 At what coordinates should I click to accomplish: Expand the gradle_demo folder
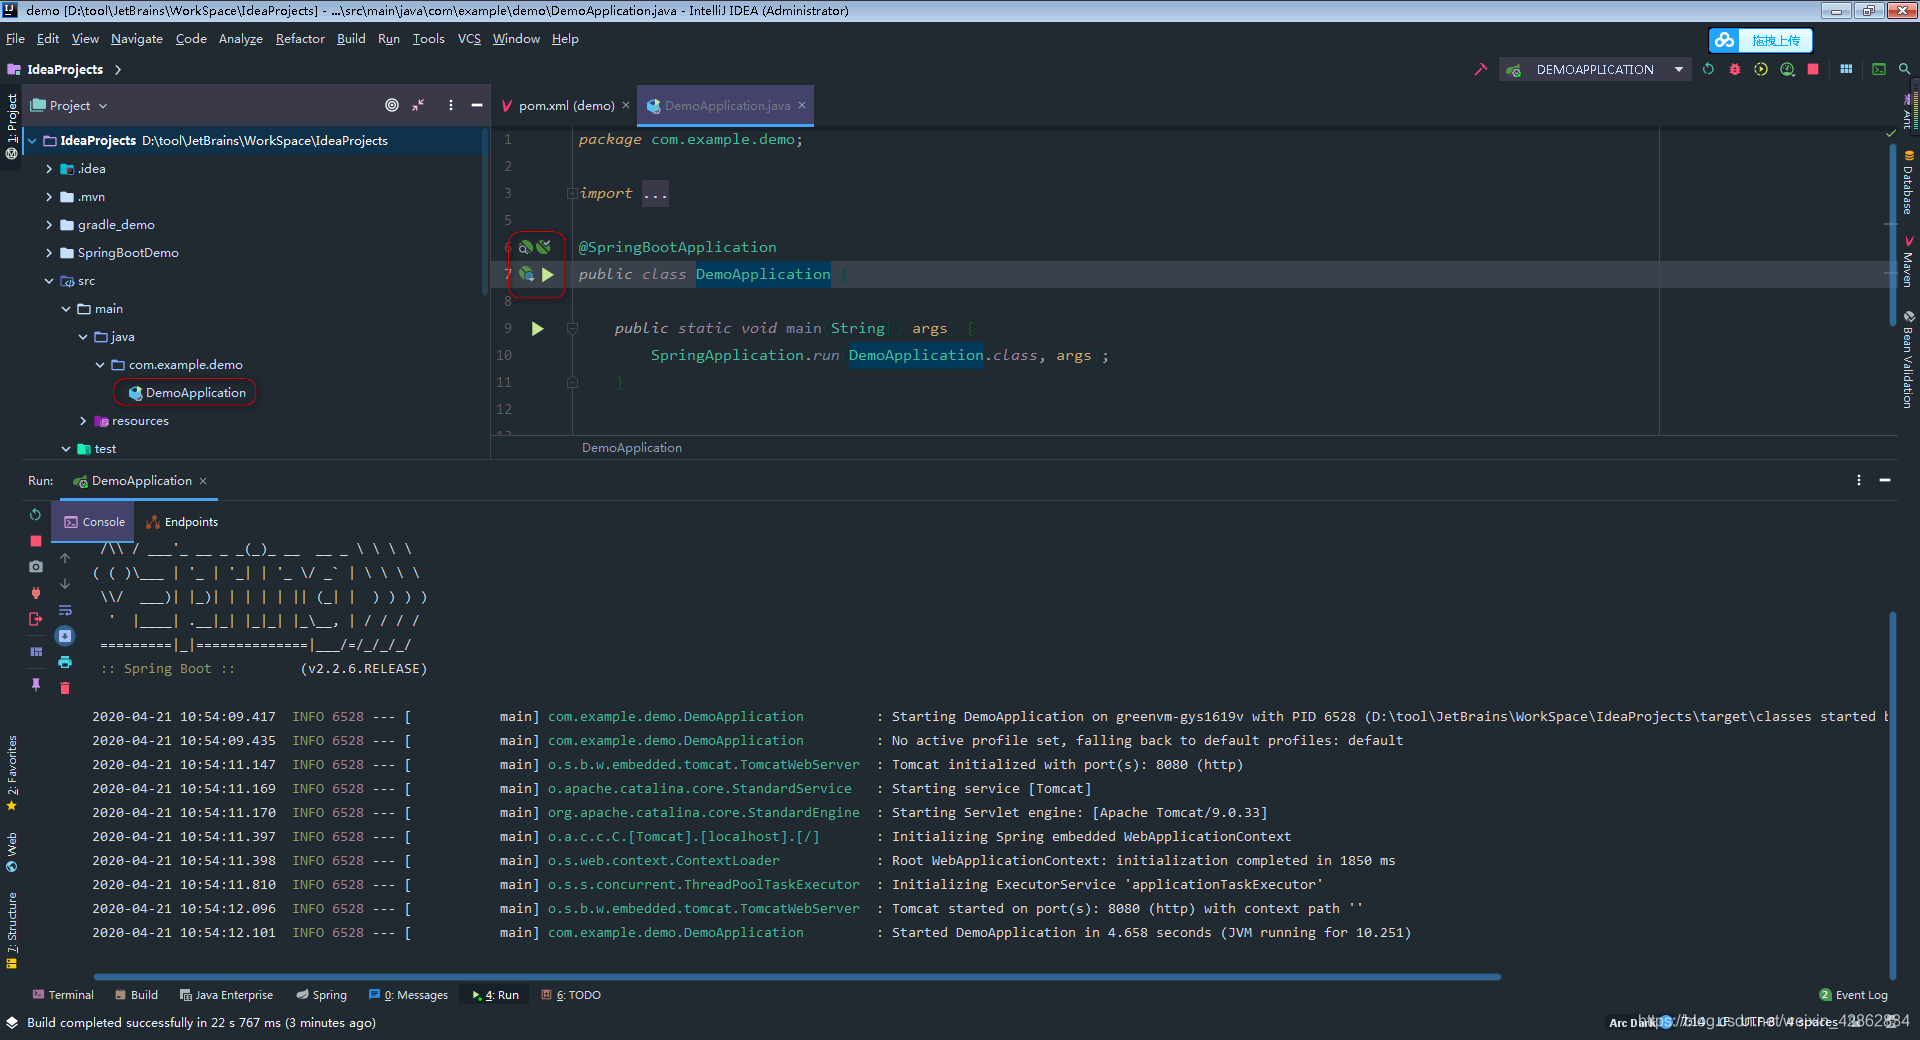[49, 225]
